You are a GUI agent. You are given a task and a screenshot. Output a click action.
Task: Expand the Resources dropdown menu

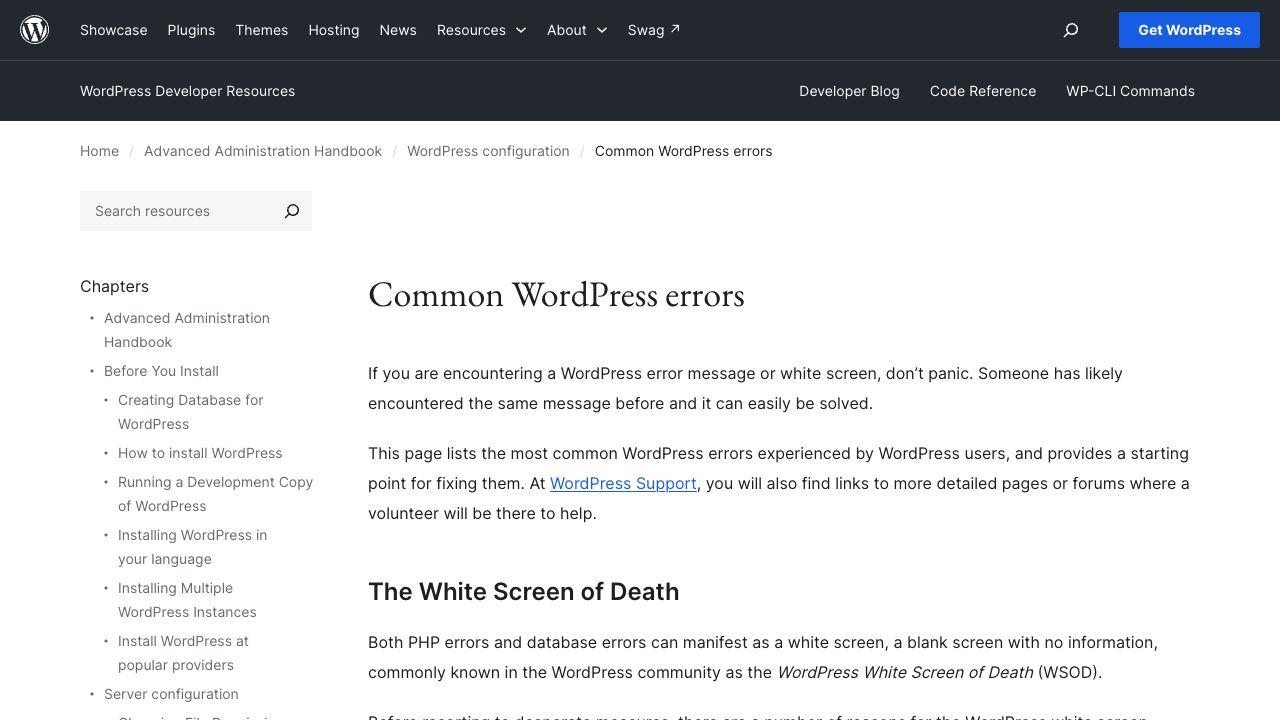tap(482, 30)
